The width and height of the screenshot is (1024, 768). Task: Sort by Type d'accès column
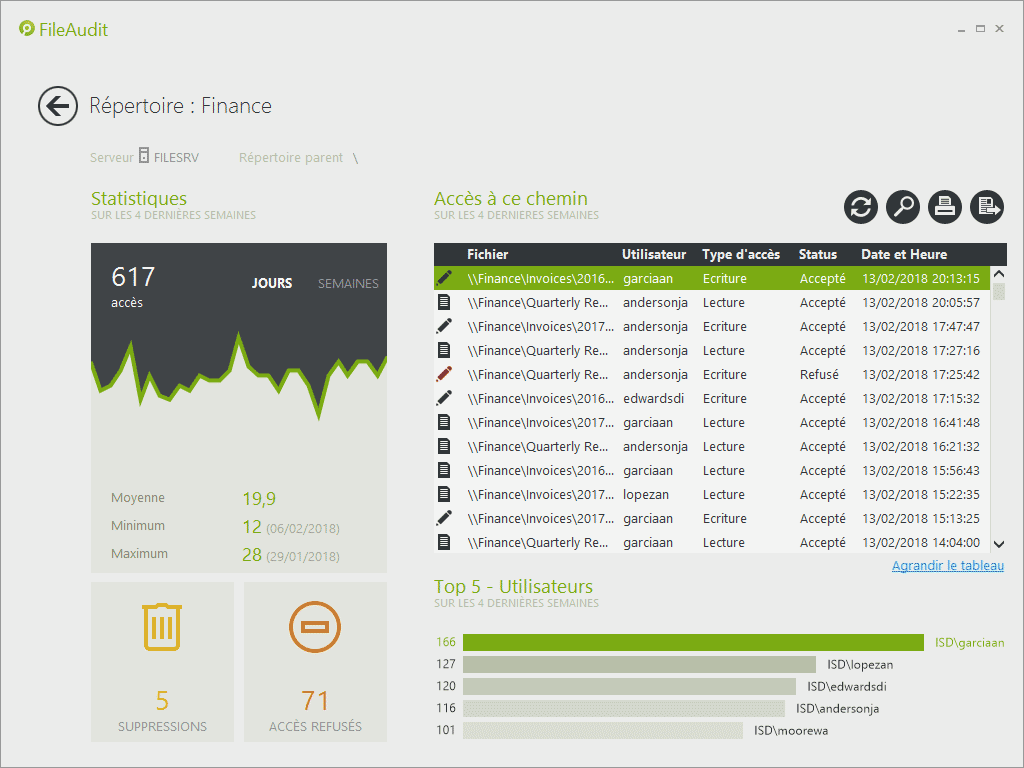pos(741,254)
